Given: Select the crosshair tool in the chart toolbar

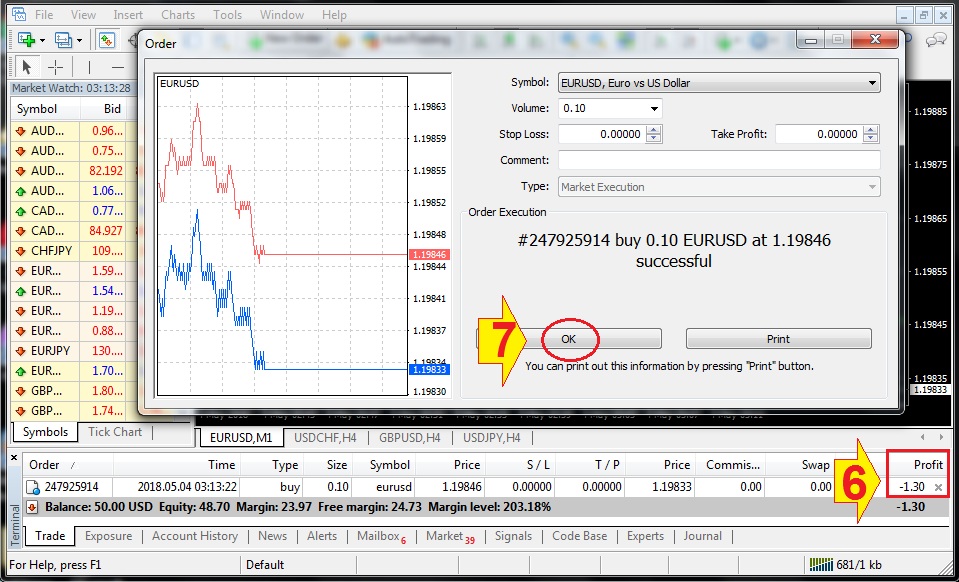Looking at the screenshot, I should [x=54, y=67].
